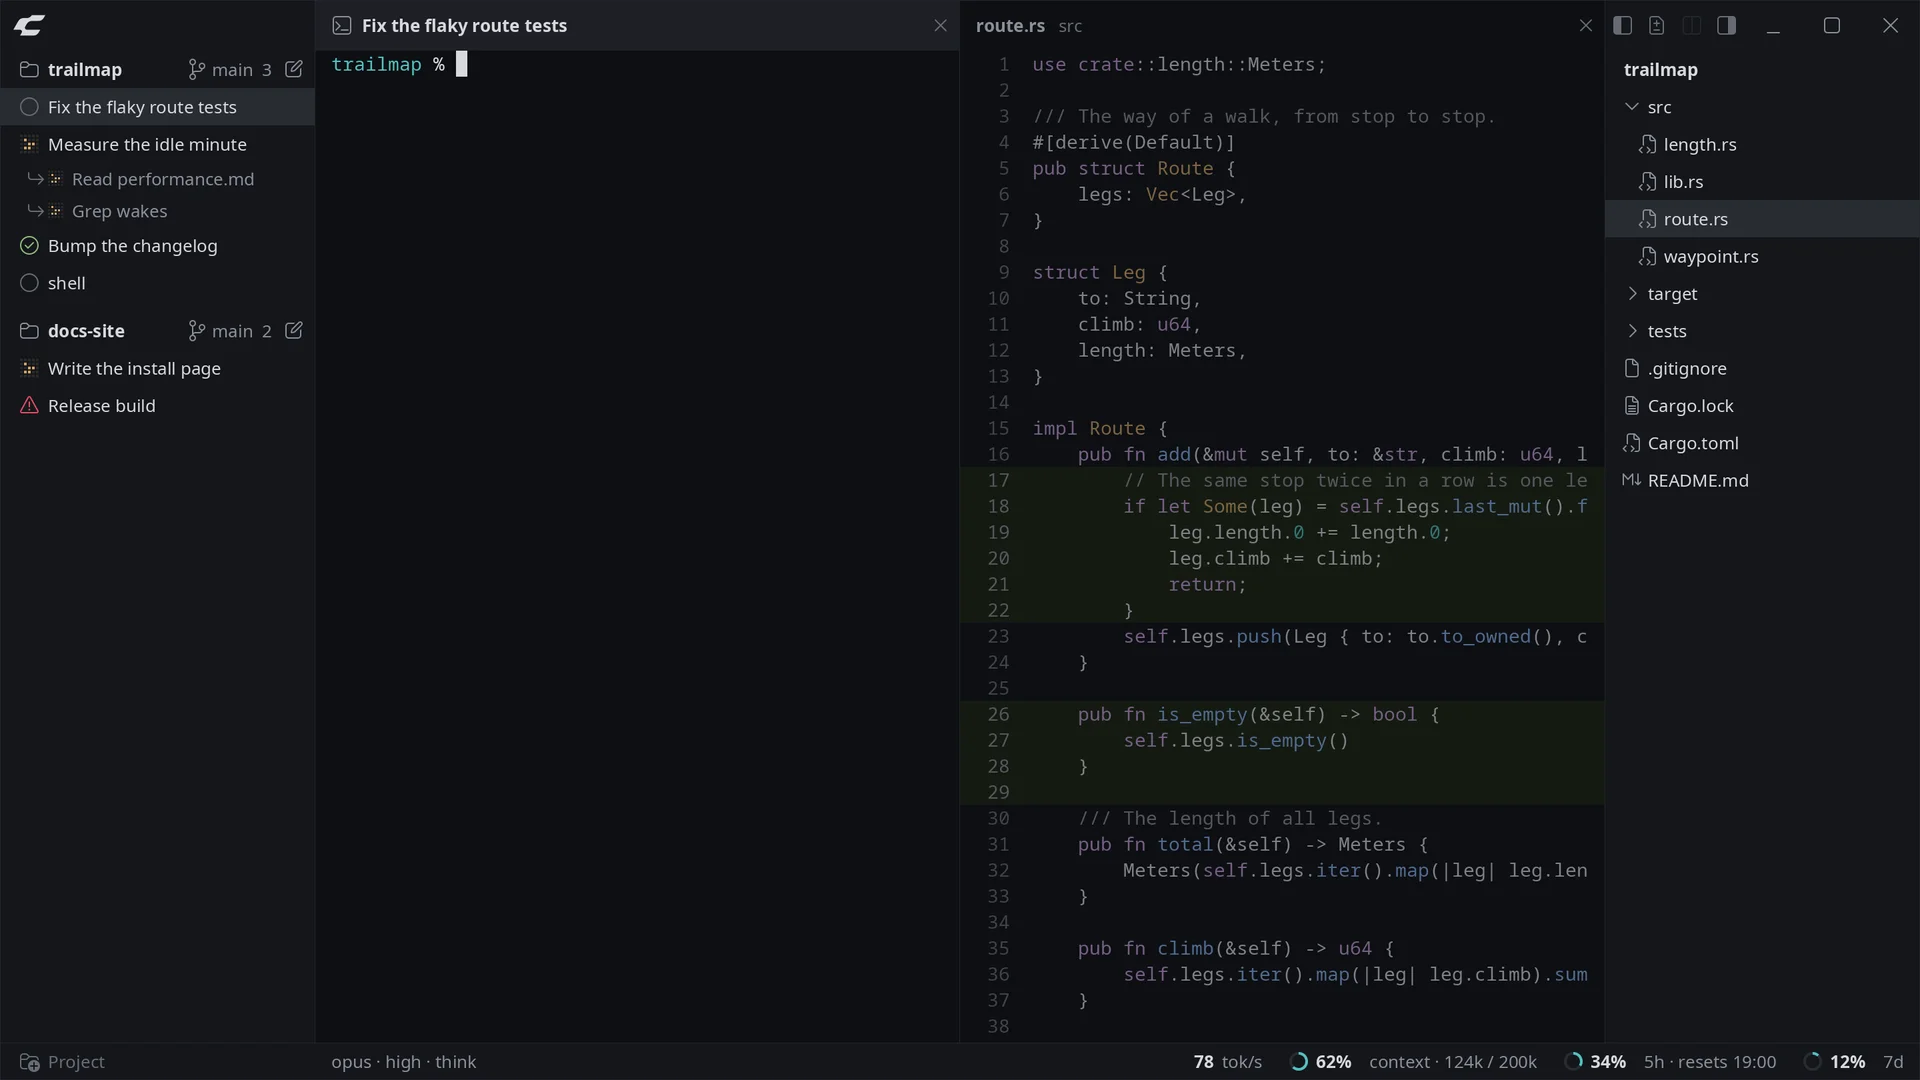This screenshot has height=1080, width=1920.
Task: Open the Cargo.lock file
Action: pyautogui.click(x=1762, y=406)
